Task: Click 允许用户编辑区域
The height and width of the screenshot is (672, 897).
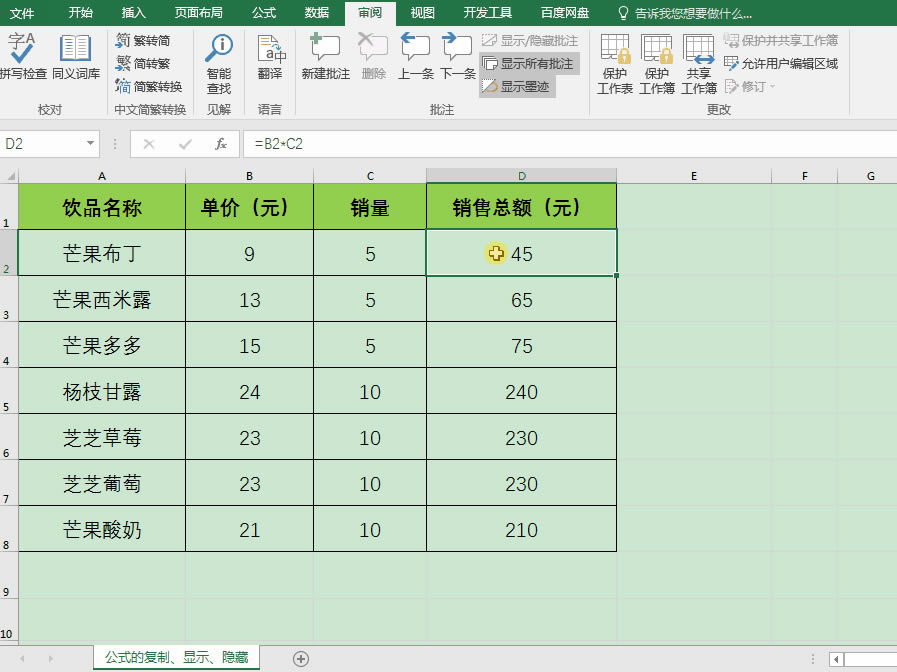Action: click(x=791, y=62)
